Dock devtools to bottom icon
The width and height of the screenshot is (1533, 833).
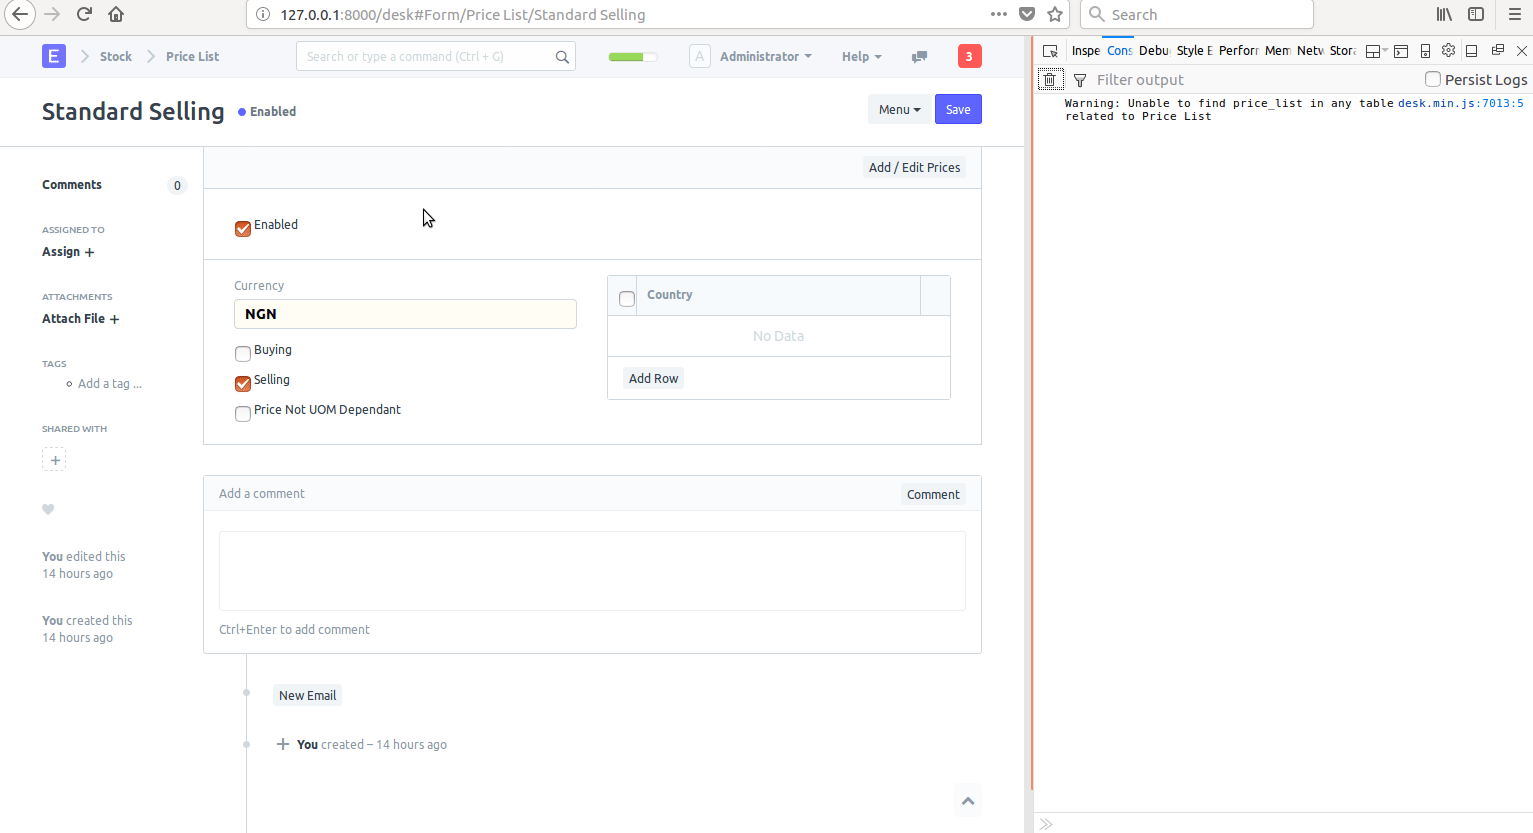pyautogui.click(x=1472, y=51)
